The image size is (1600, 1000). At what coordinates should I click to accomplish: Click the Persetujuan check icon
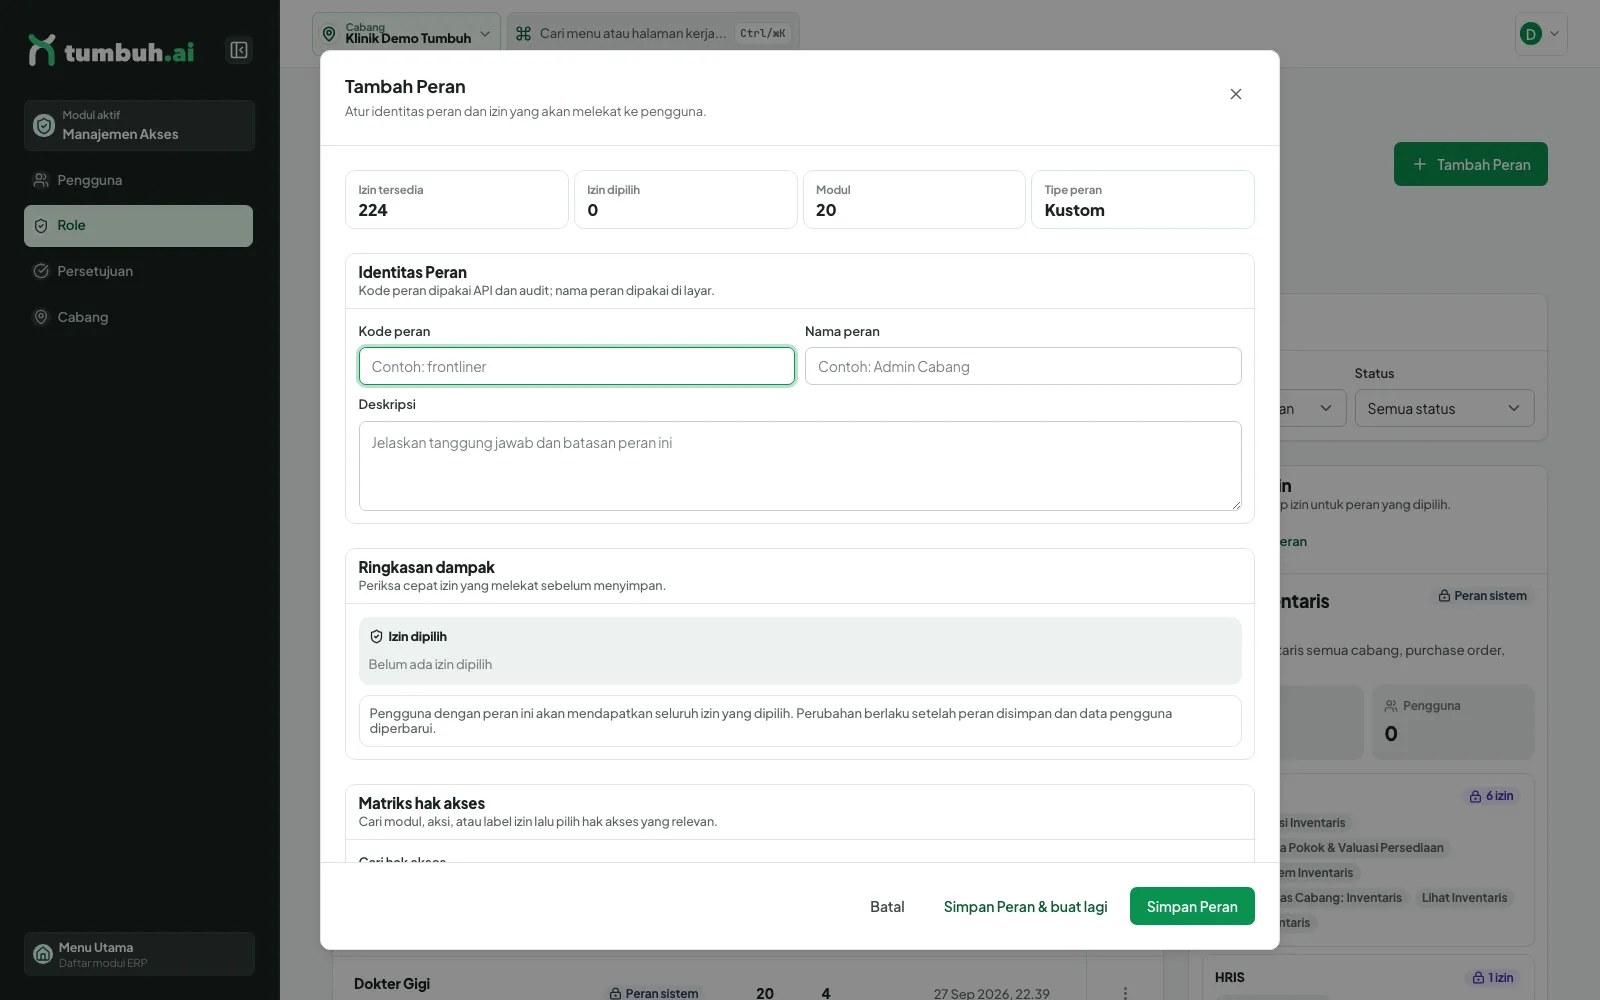point(41,271)
